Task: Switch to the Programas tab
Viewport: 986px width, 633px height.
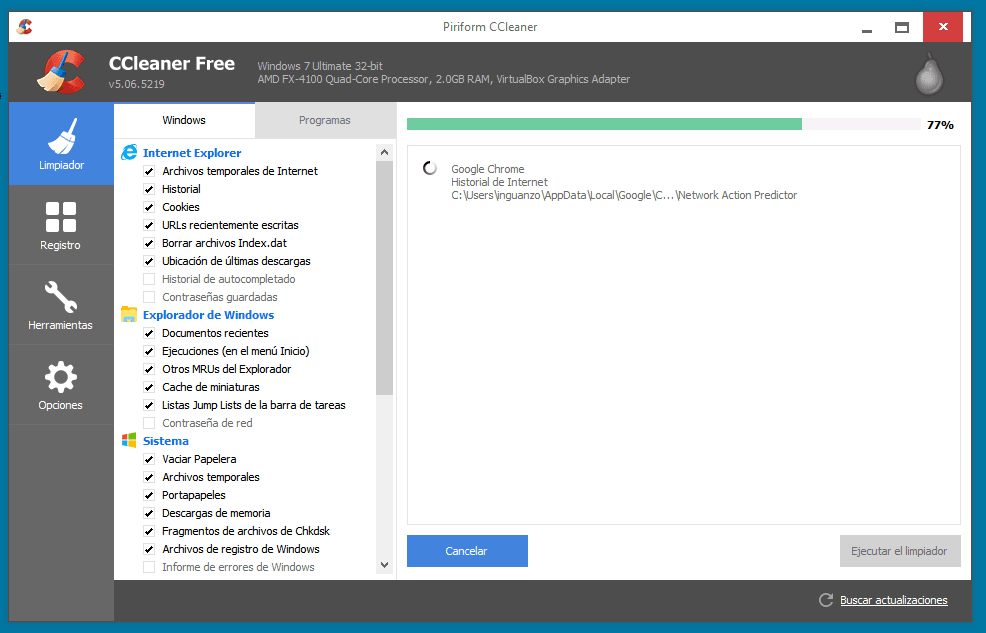Action: (x=324, y=118)
